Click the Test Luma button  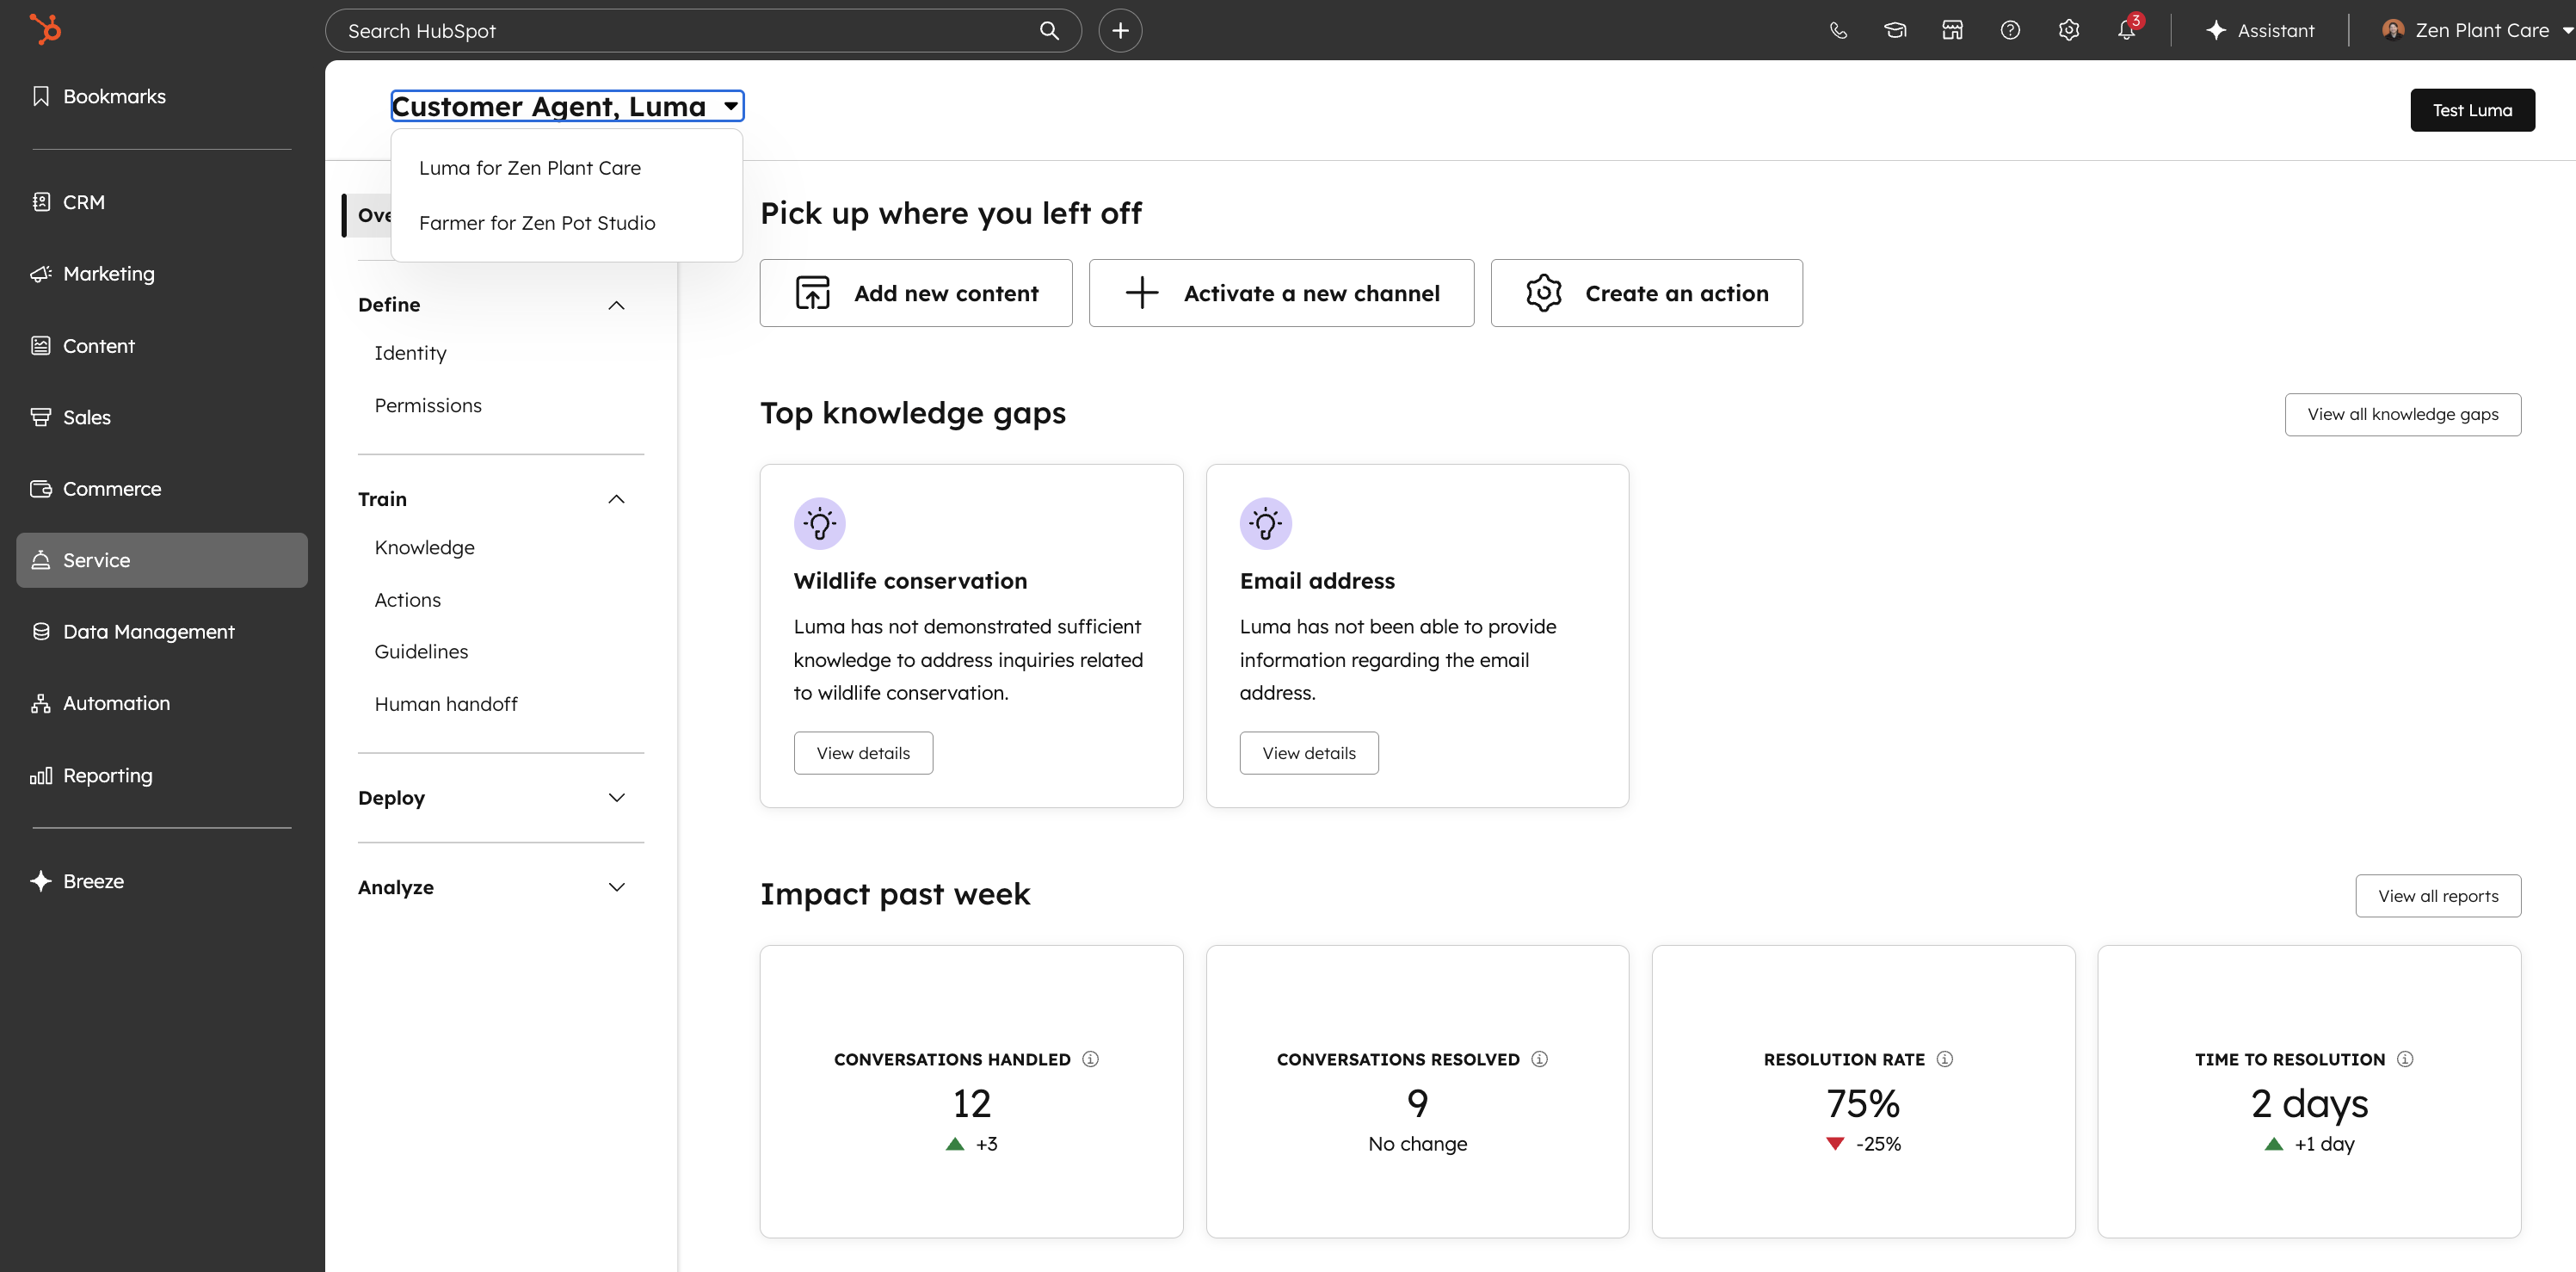click(2472, 110)
